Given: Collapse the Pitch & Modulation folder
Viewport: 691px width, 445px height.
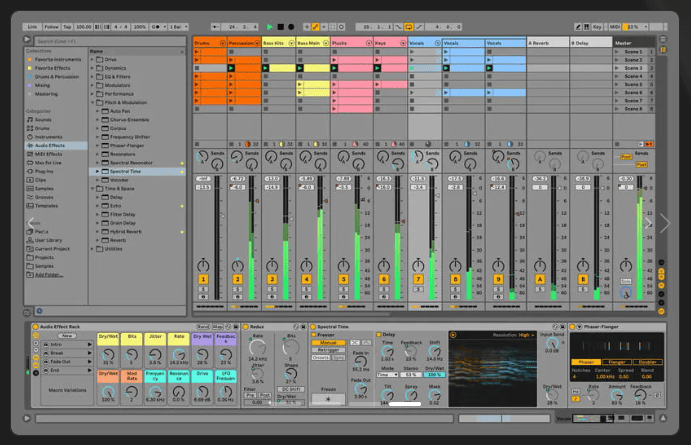Looking at the screenshot, I should 92,102.
